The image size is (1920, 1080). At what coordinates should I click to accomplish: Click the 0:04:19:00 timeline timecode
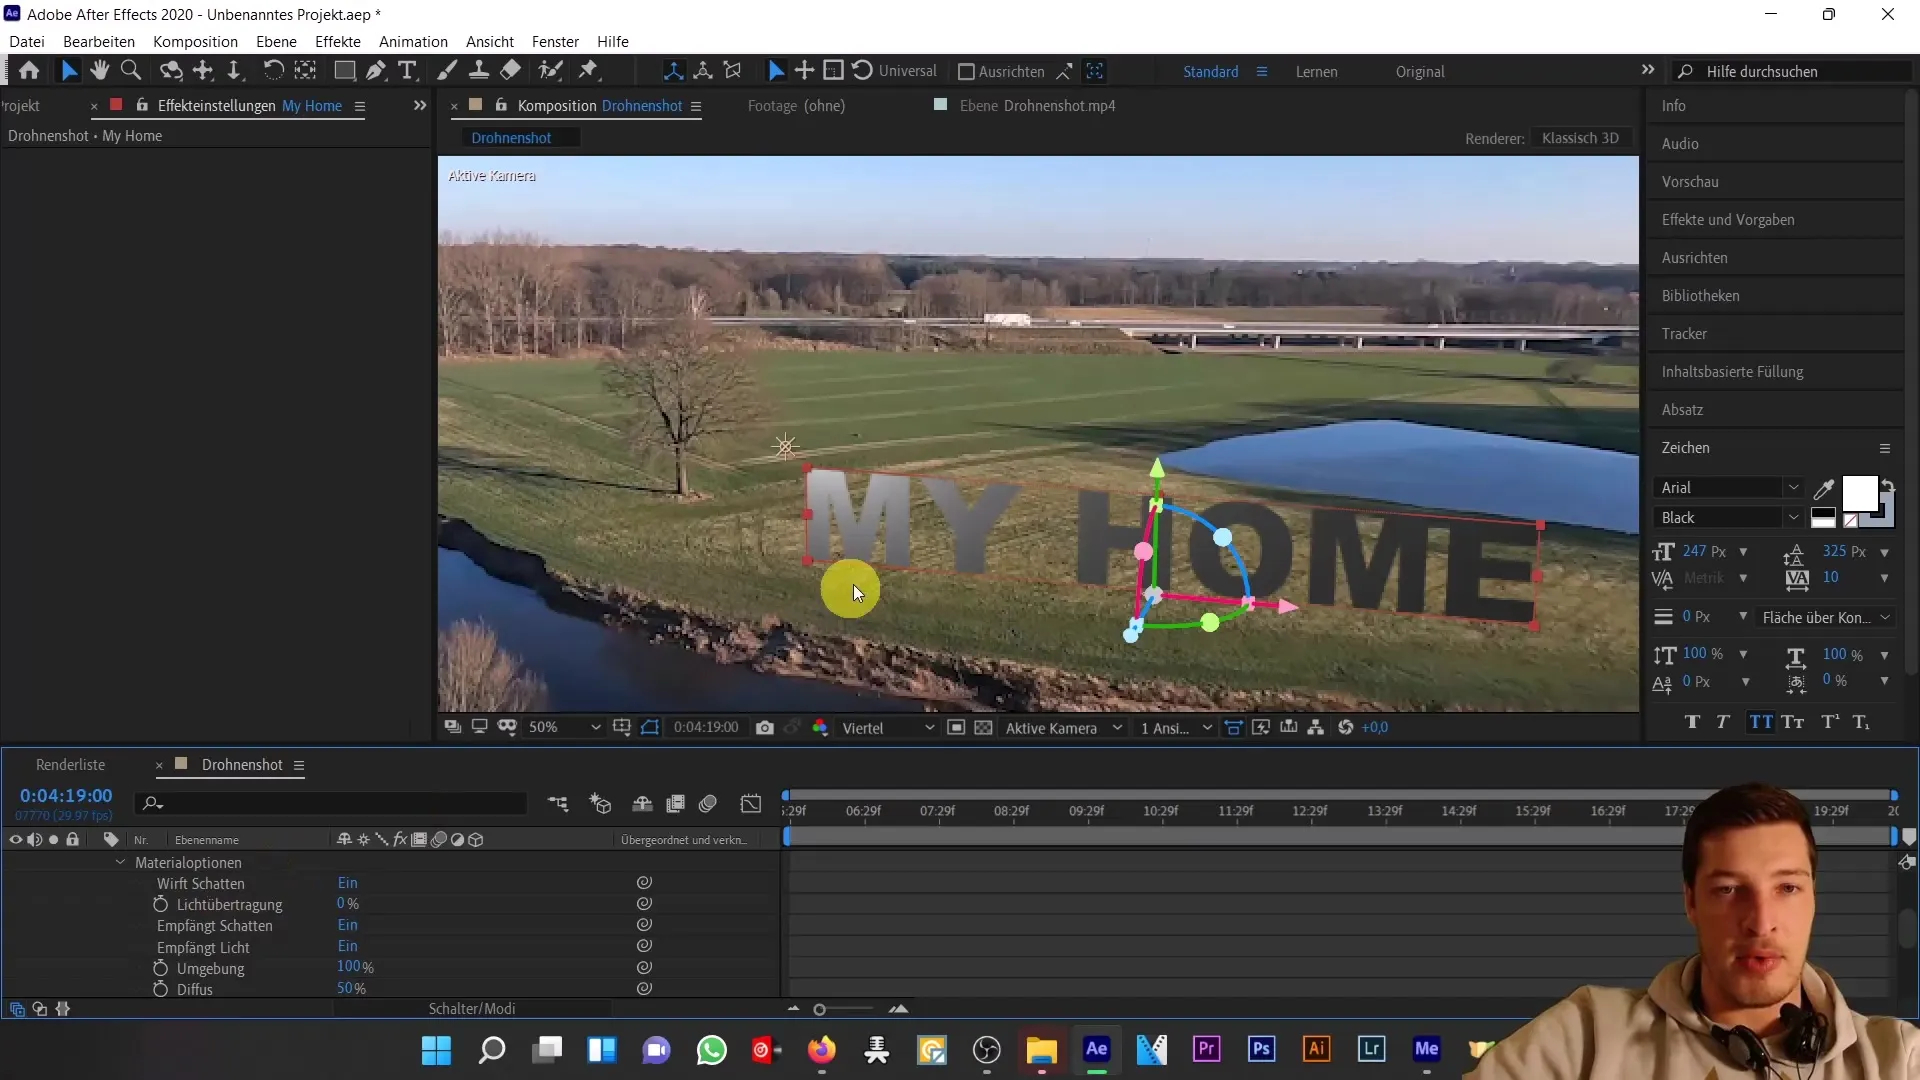coord(66,796)
